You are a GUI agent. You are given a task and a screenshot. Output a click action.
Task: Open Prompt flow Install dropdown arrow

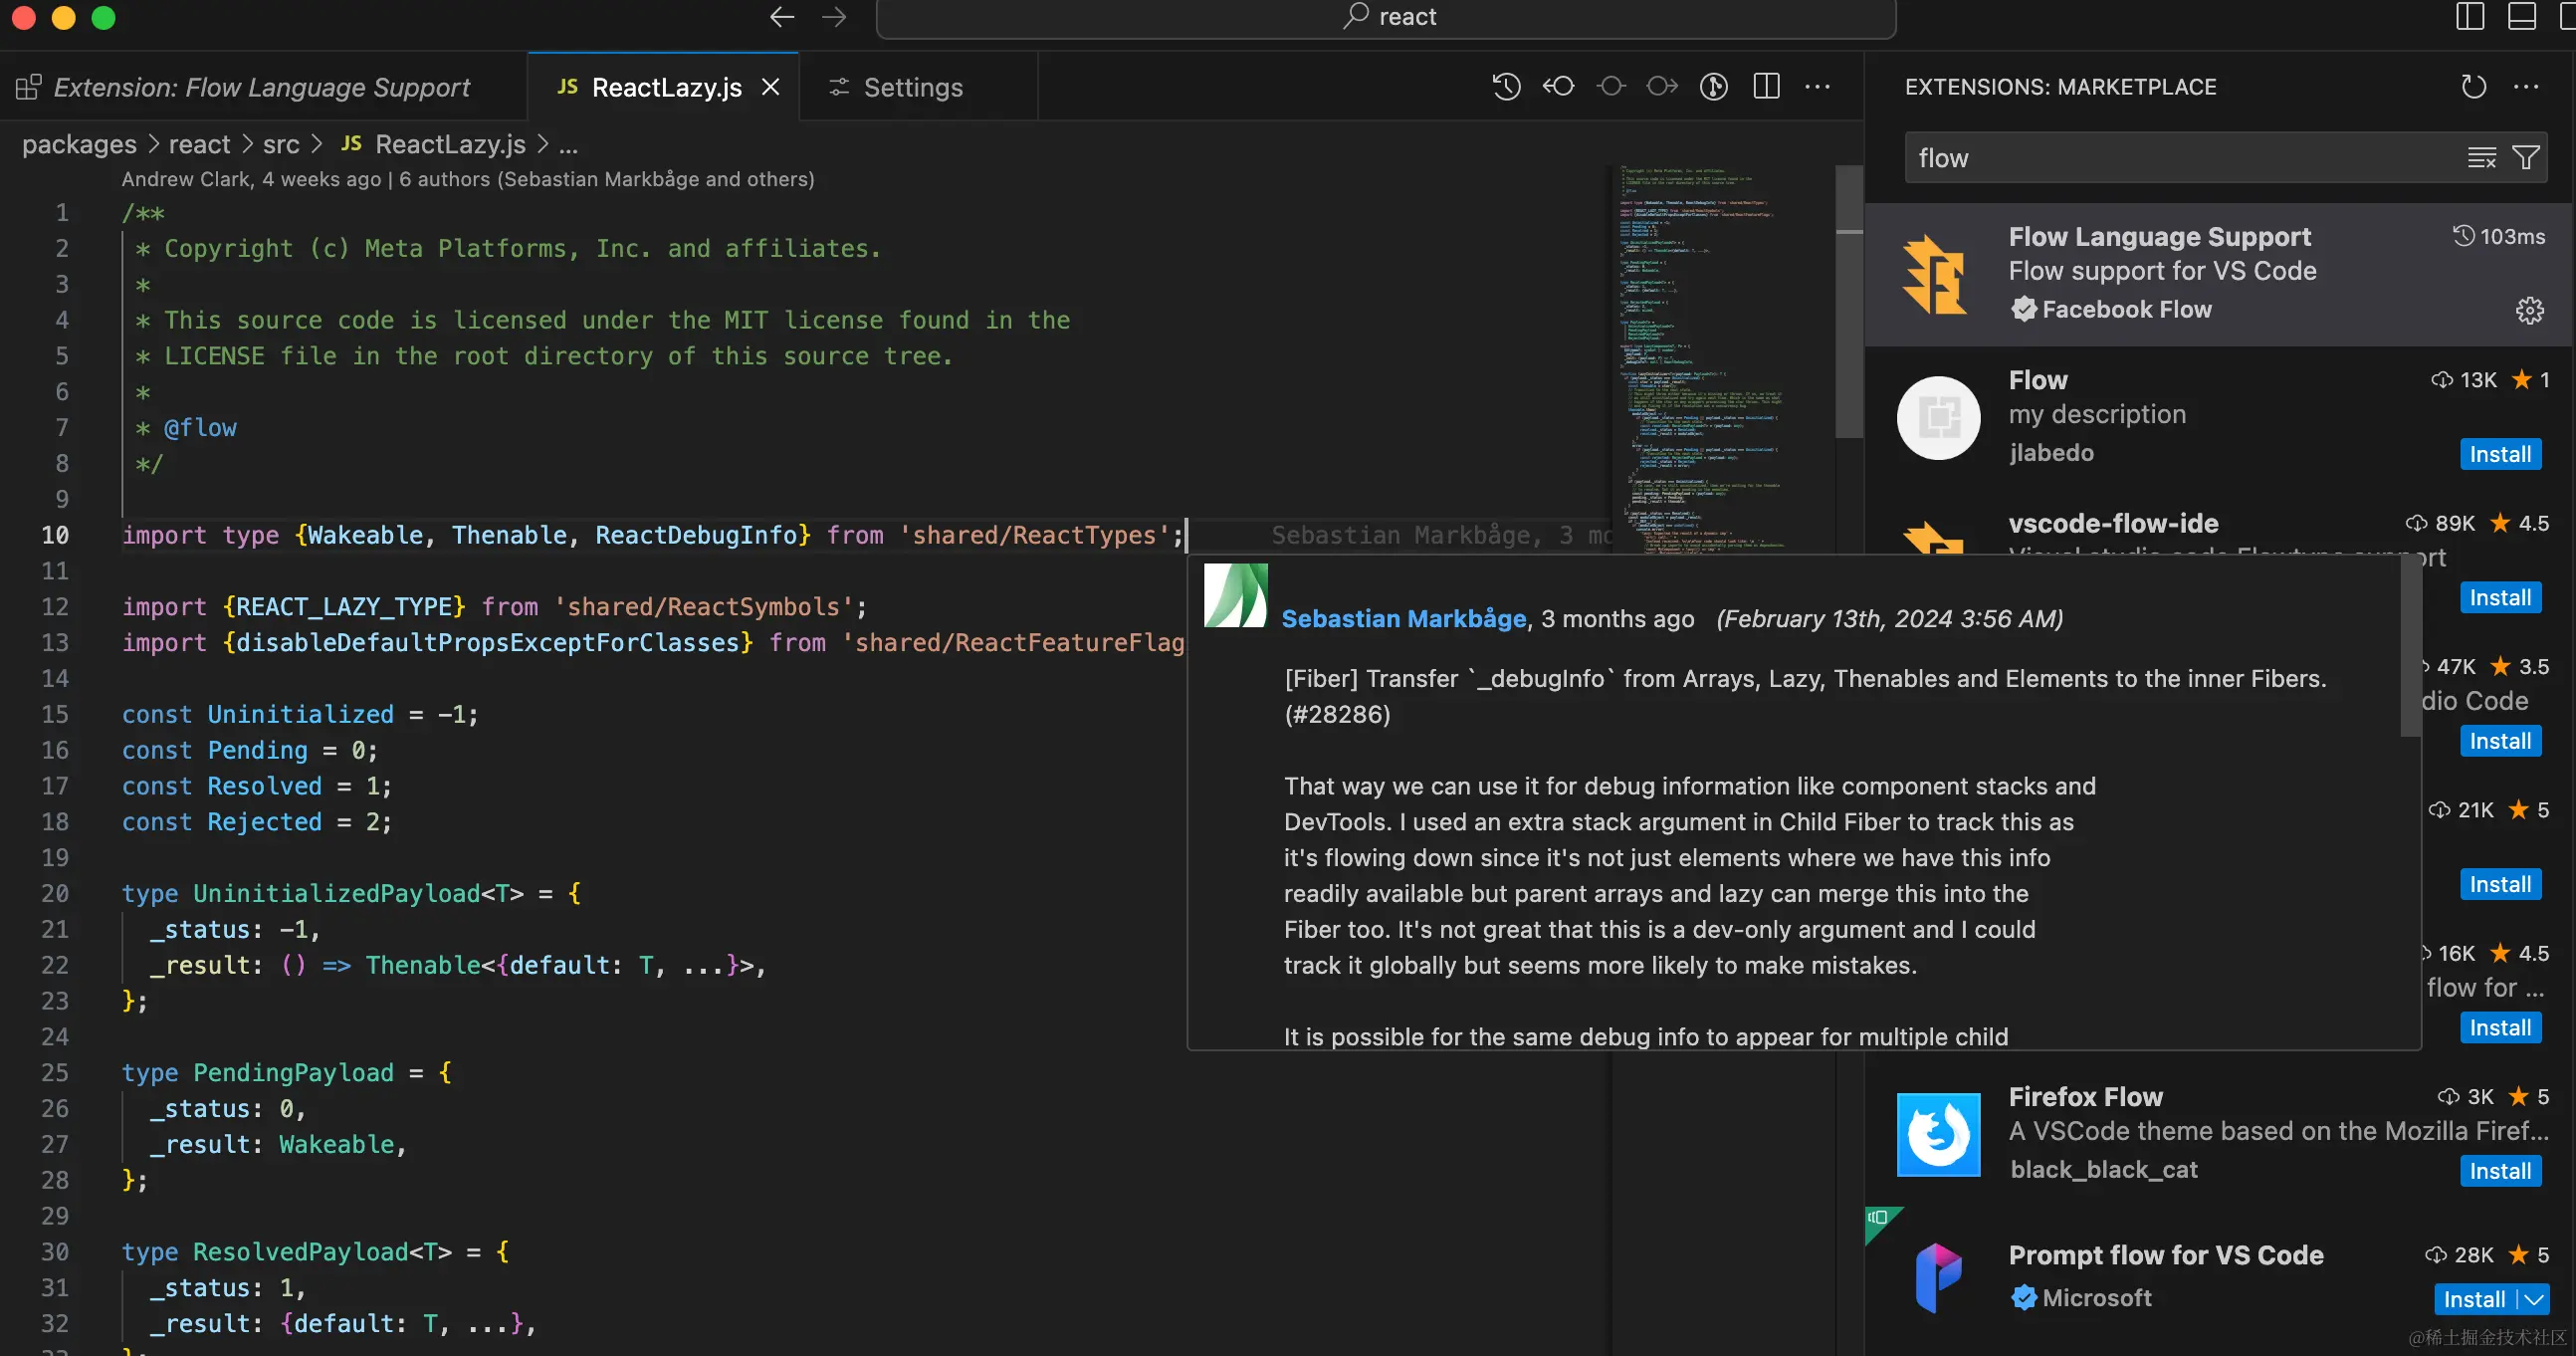coord(2534,1299)
